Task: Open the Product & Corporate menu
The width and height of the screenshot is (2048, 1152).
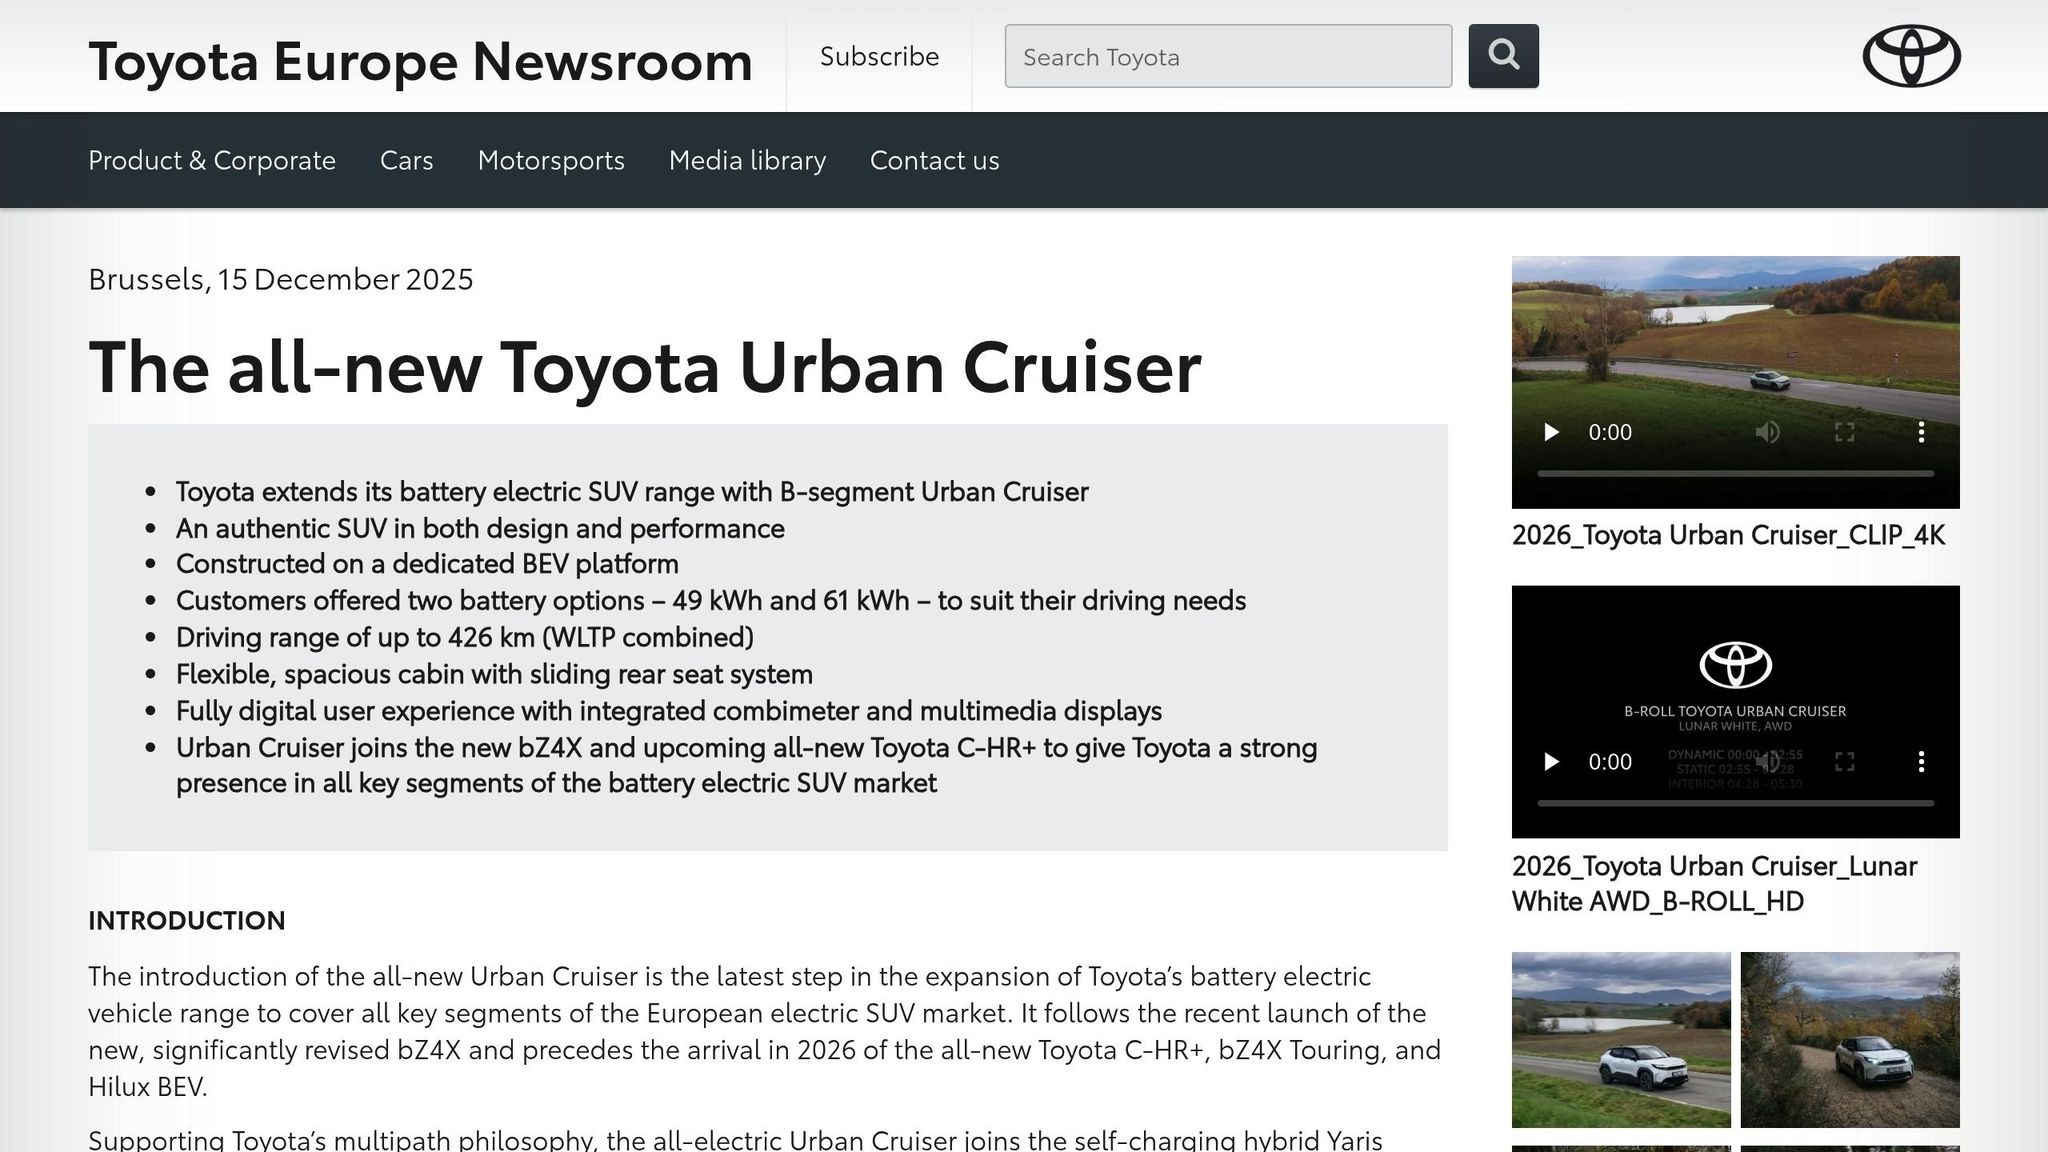Action: click(211, 160)
